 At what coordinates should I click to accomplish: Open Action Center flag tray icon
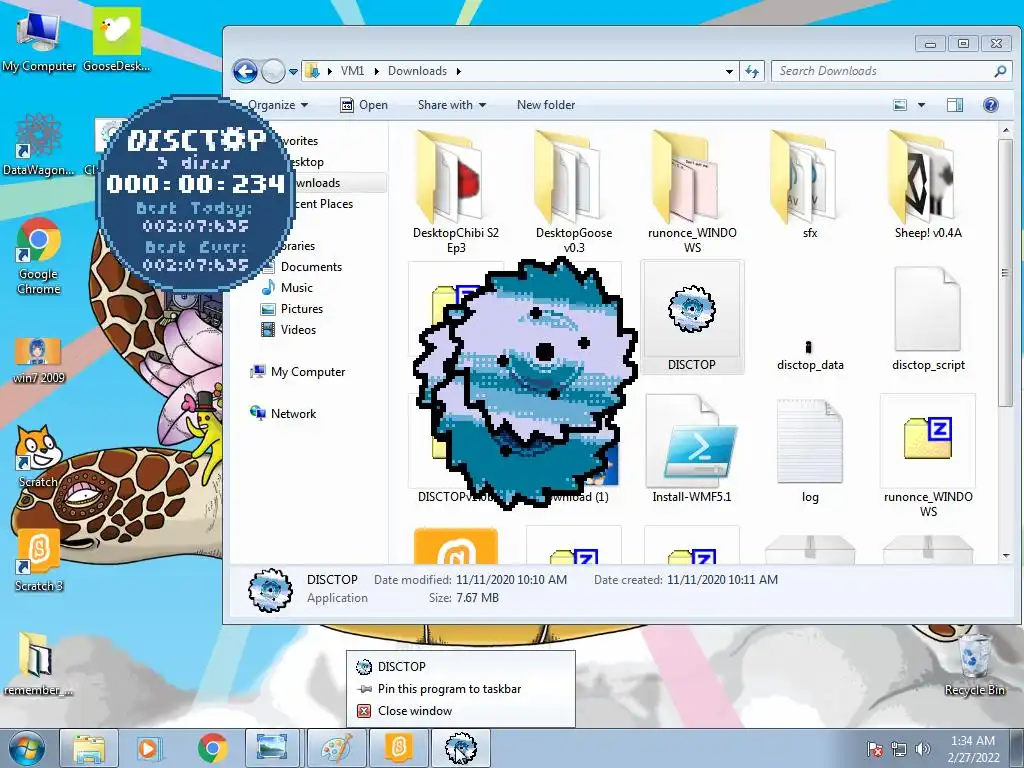[x=875, y=748]
